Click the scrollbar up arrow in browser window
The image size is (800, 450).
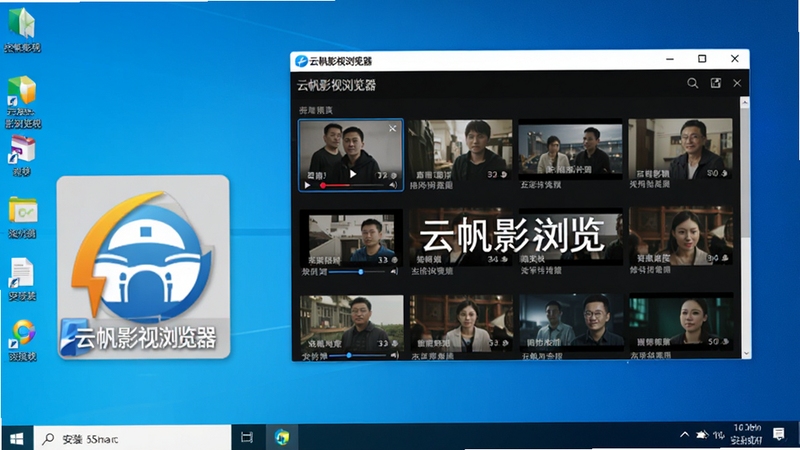coord(745,103)
